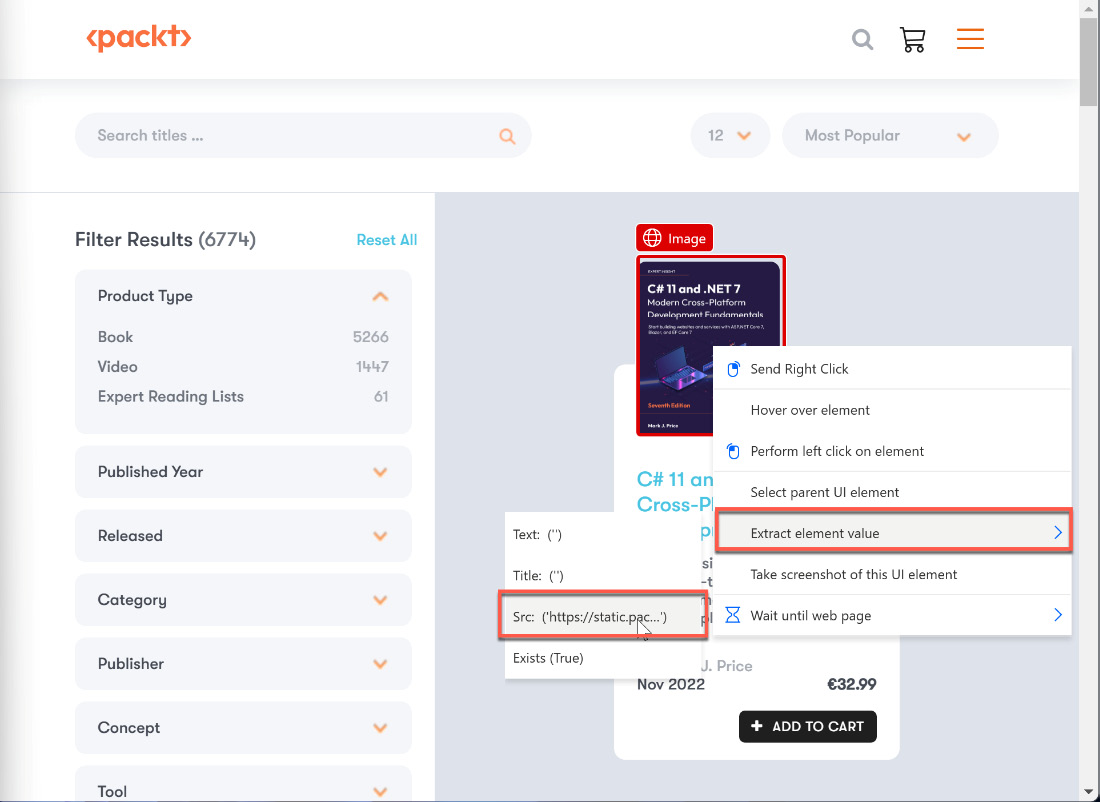Click the €32.99 price text

[x=852, y=684]
